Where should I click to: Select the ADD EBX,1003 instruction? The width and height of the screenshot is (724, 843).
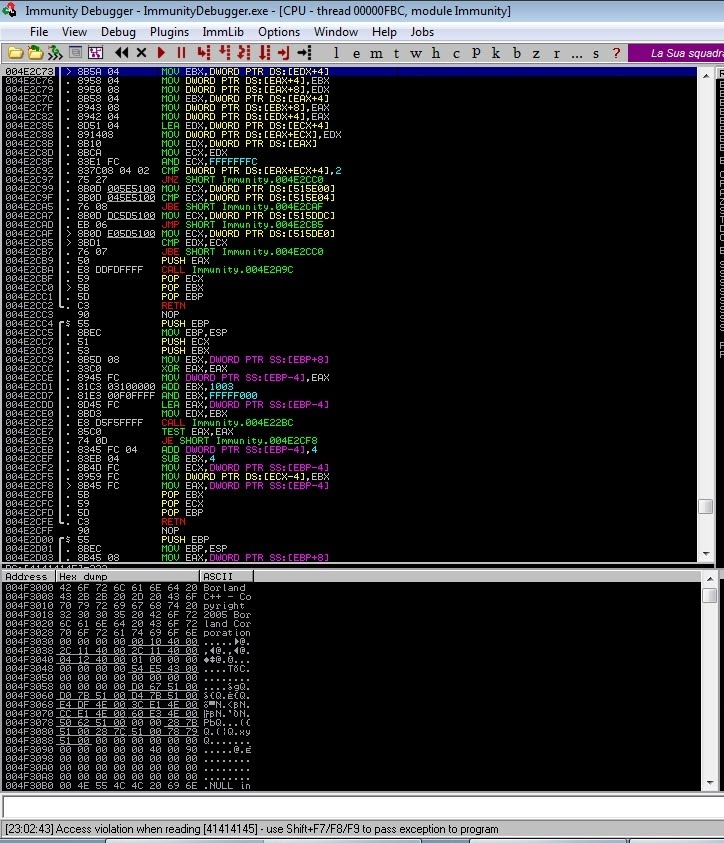tap(349, 387)
